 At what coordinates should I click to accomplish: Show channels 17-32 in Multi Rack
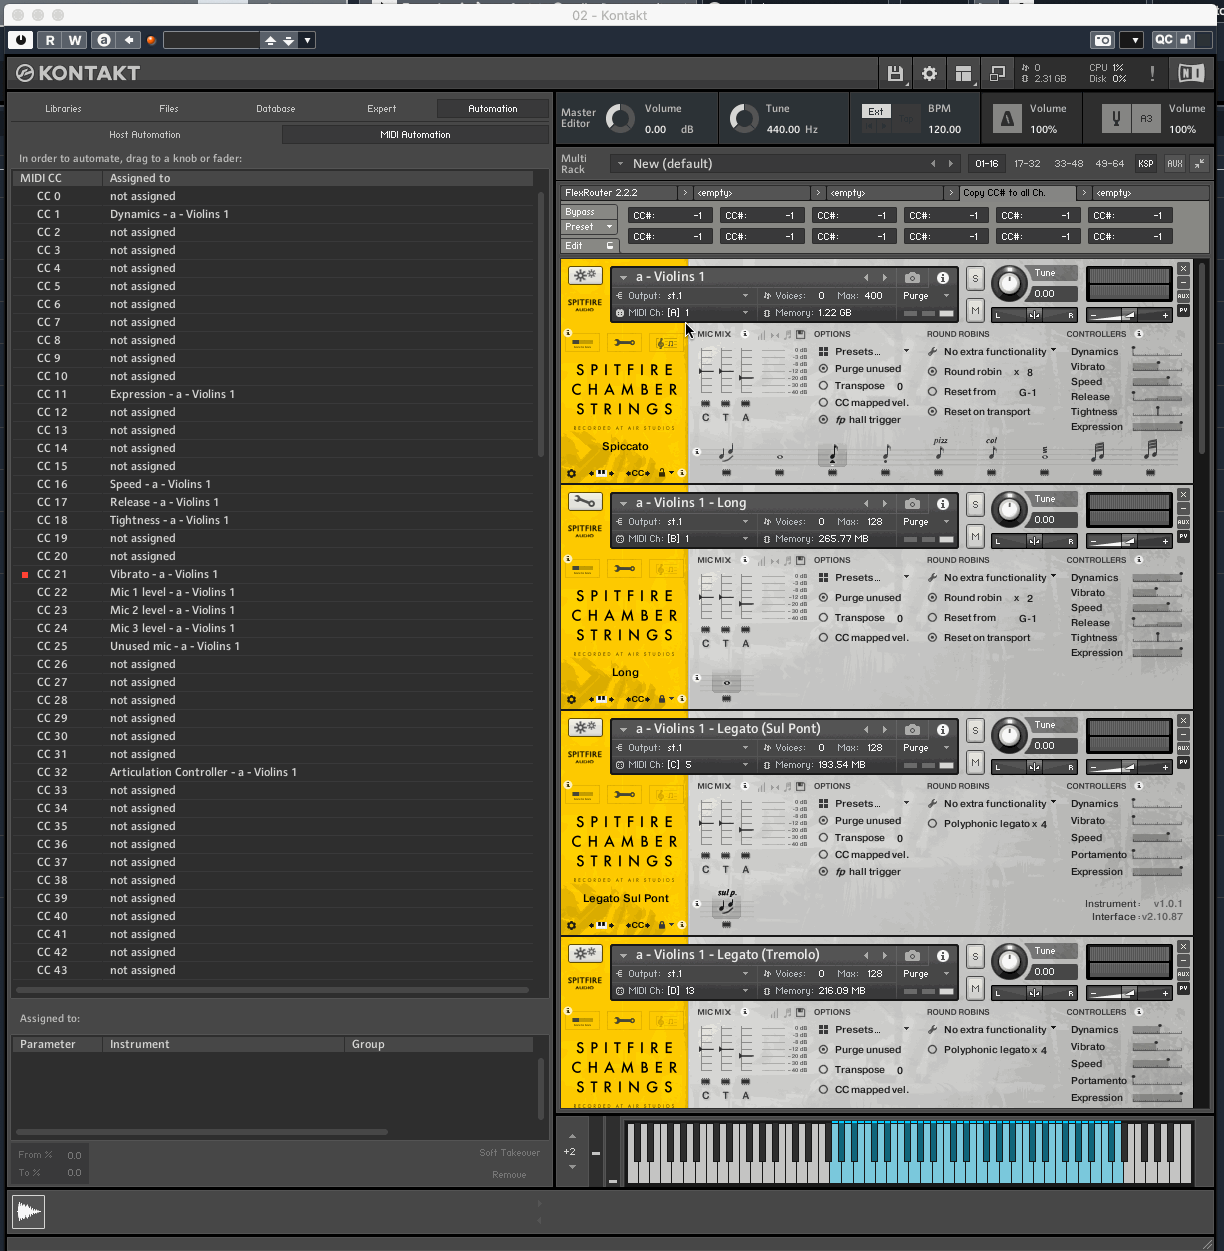[x=1027, y=163]
